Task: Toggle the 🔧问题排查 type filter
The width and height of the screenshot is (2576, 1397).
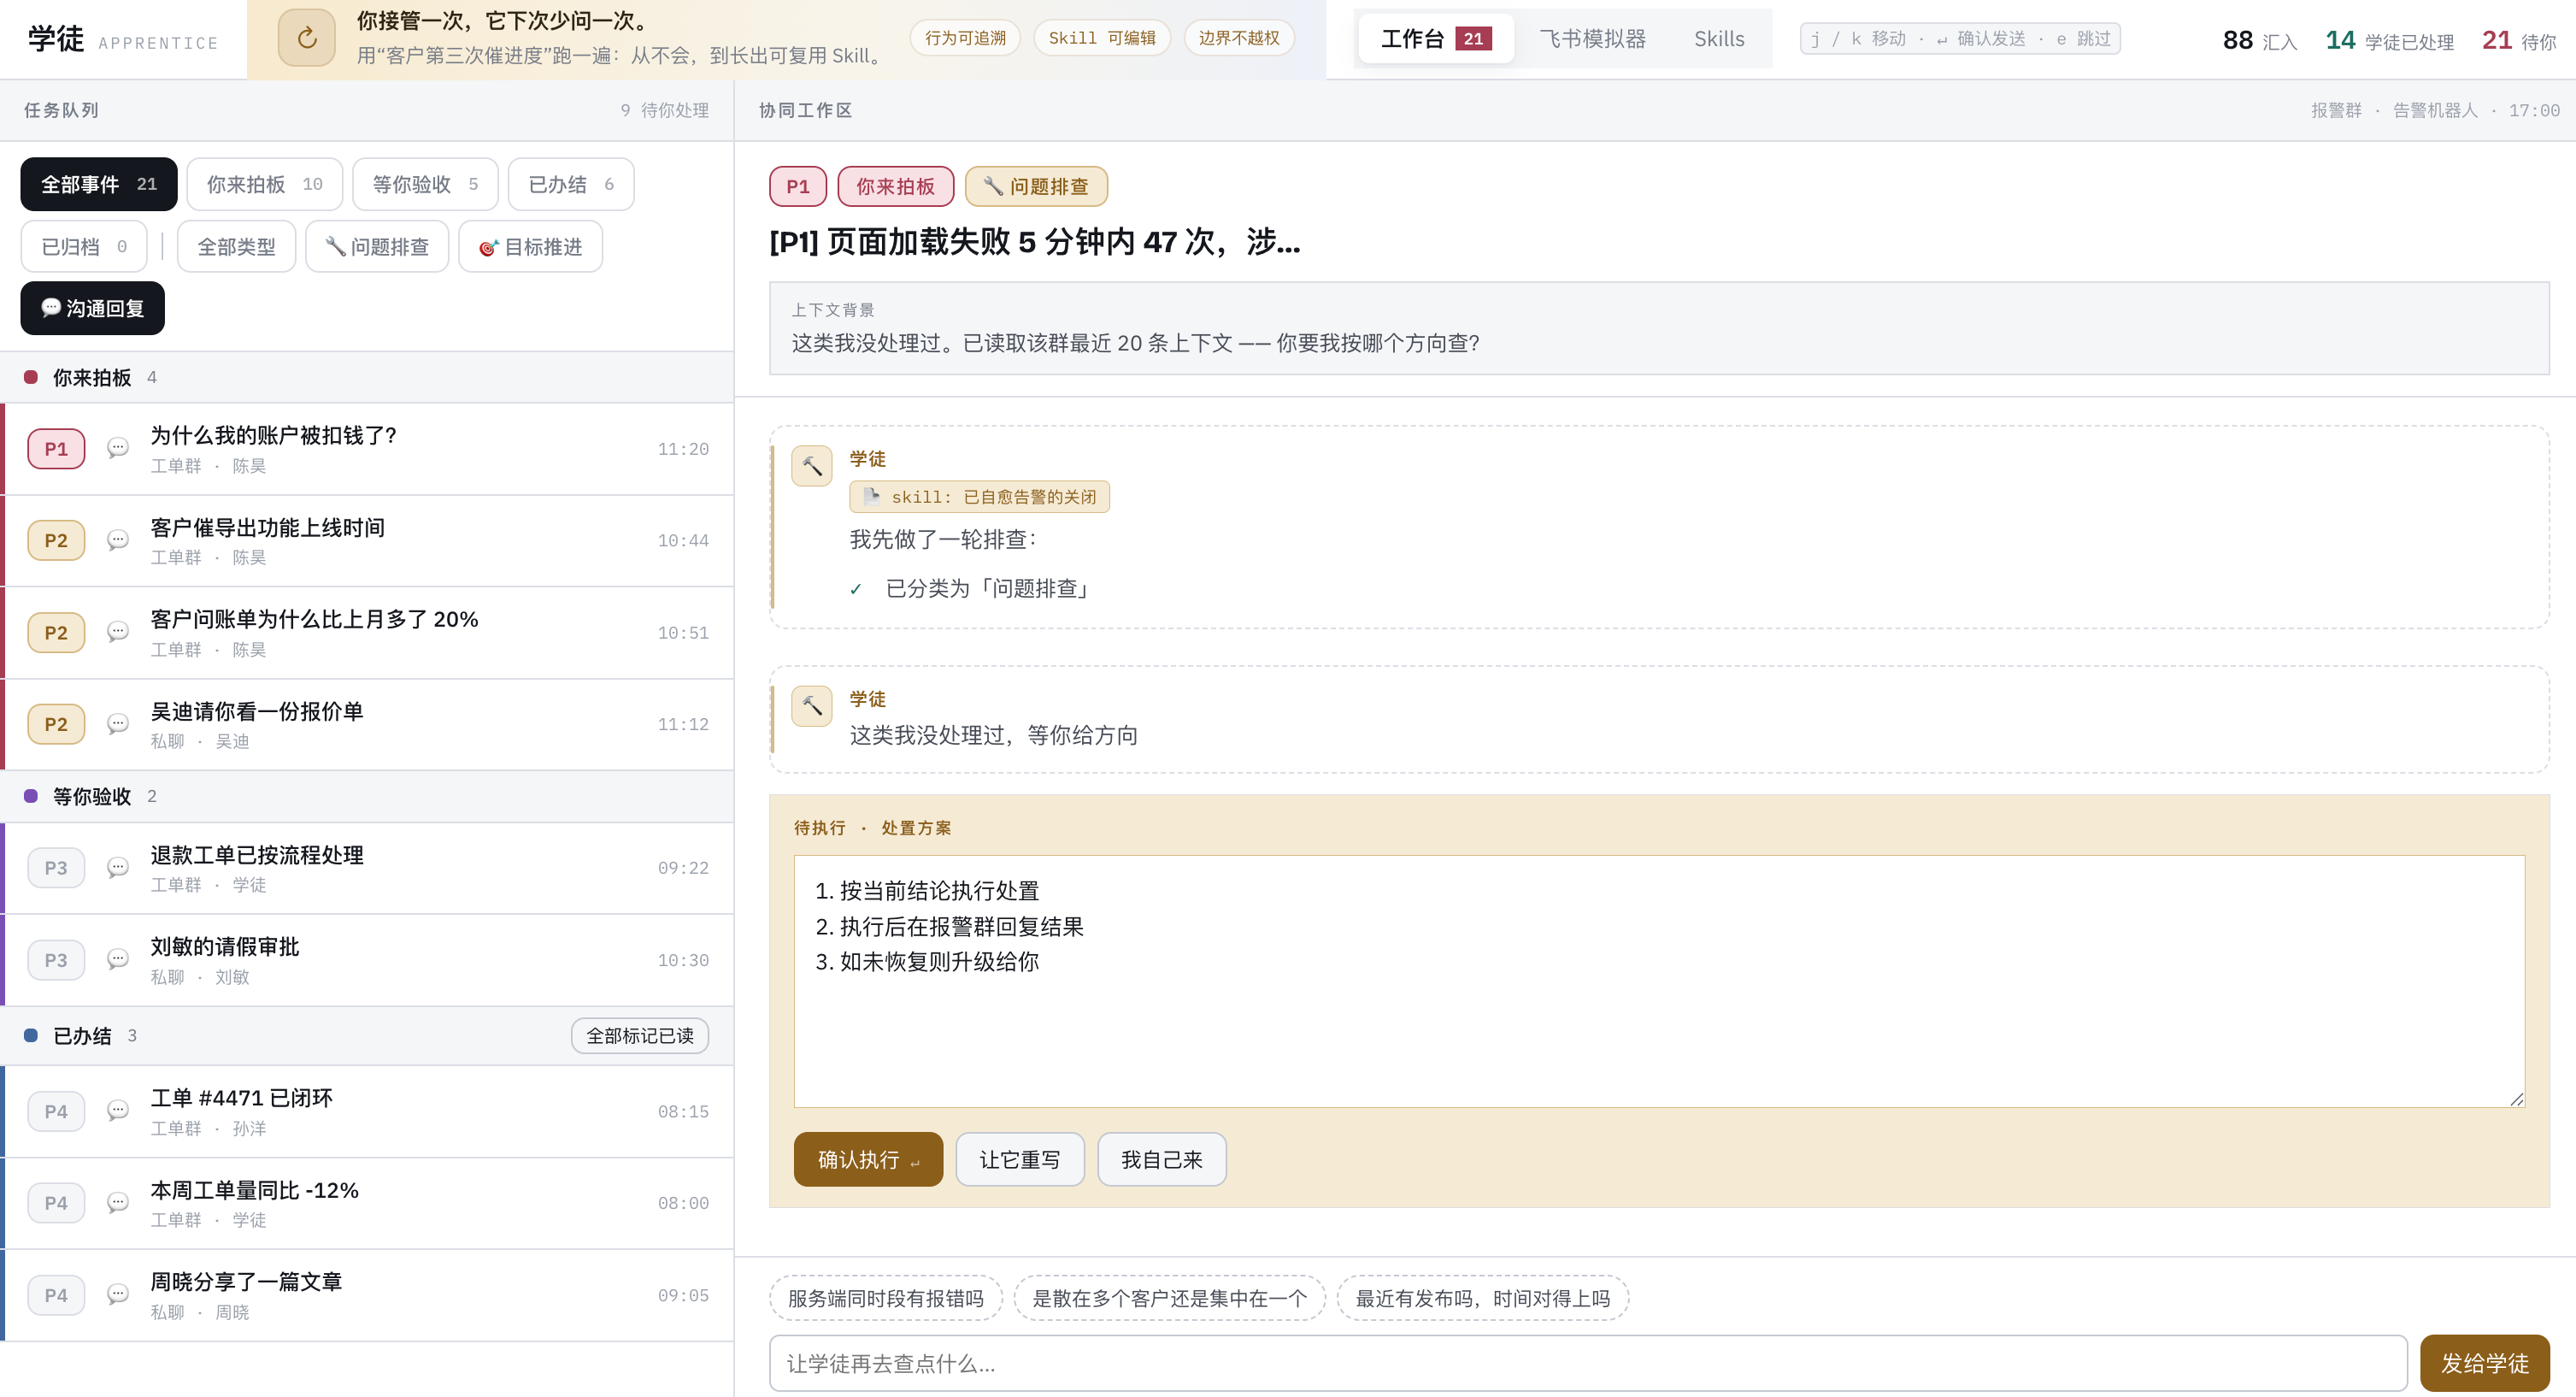Action: point(377,247)
